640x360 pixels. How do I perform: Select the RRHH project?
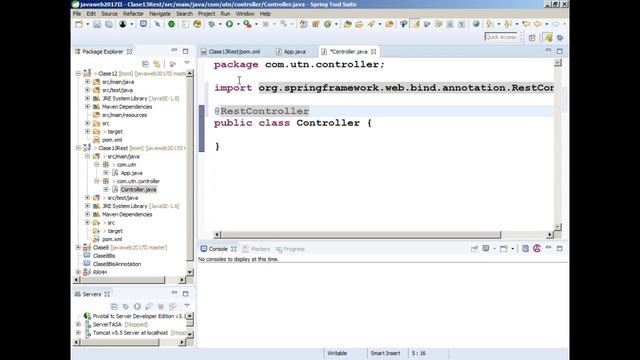100,272
